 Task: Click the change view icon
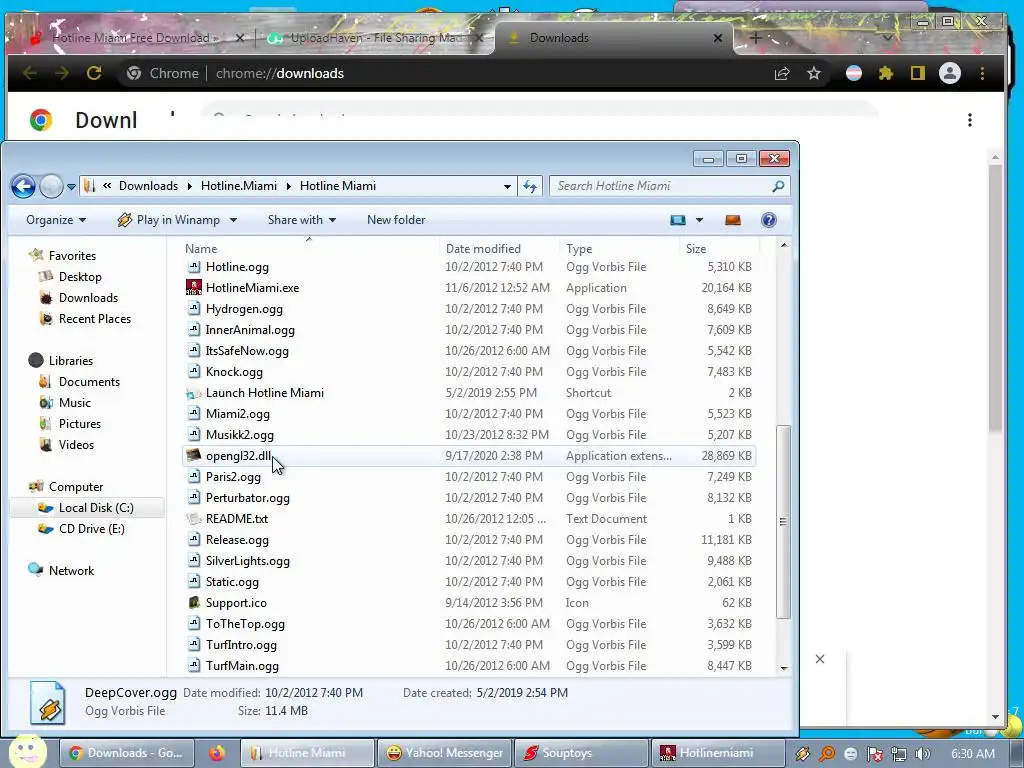678,220
